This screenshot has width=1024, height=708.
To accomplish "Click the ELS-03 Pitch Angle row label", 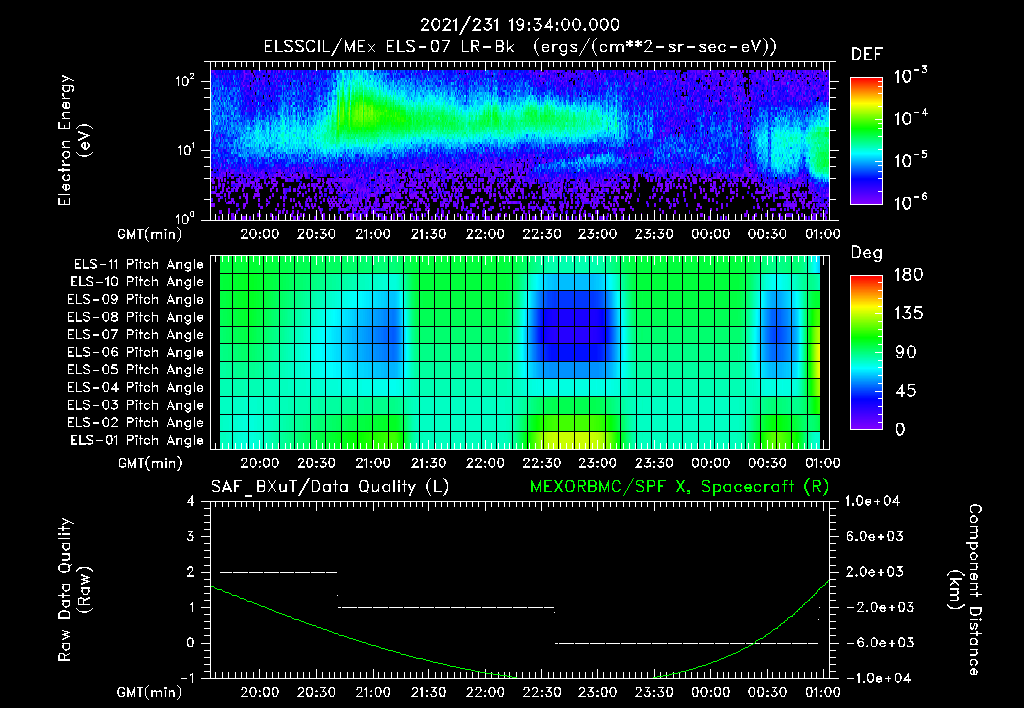I will click(x=136, y=405).
